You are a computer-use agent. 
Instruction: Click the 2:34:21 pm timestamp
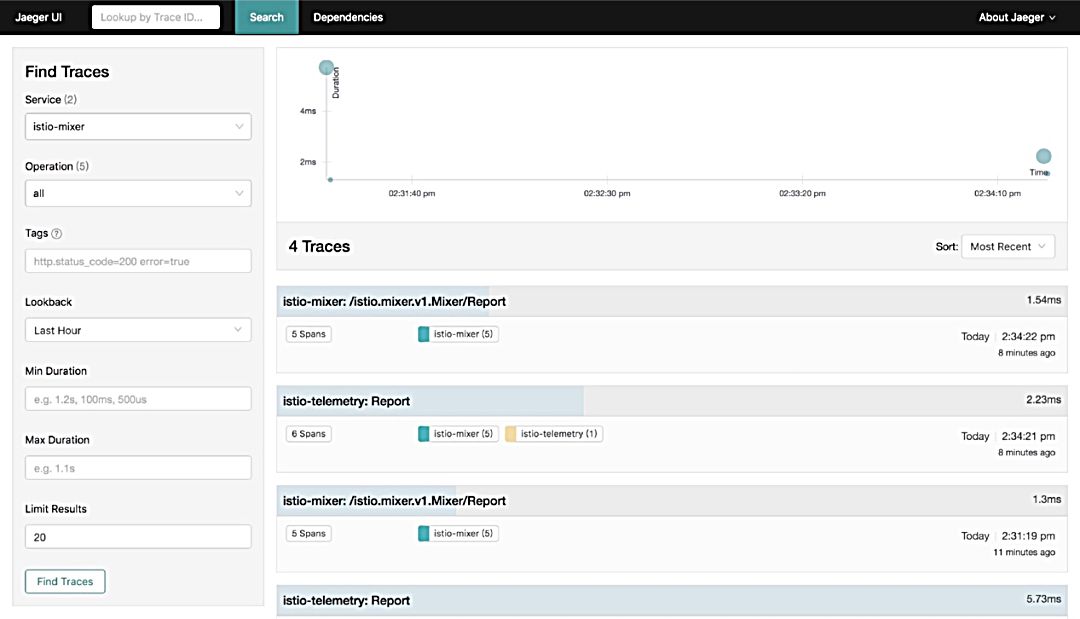point(1028,437)
